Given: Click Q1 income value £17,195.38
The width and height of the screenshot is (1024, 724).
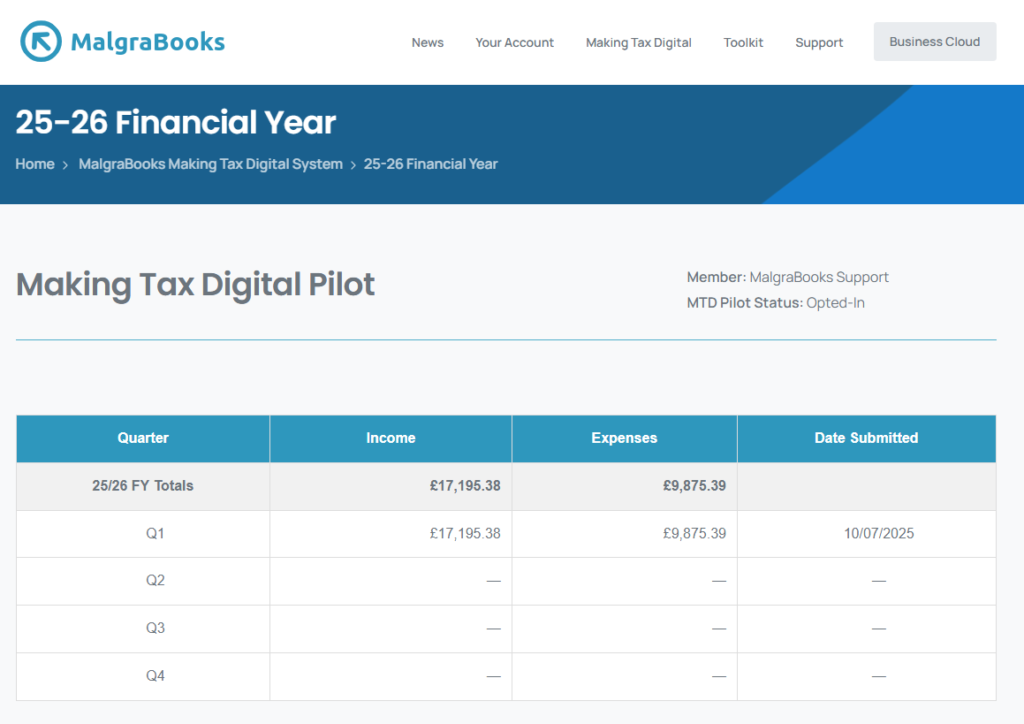Looking at the screenshot, I should pyautogui.click(x=465, y=533).
